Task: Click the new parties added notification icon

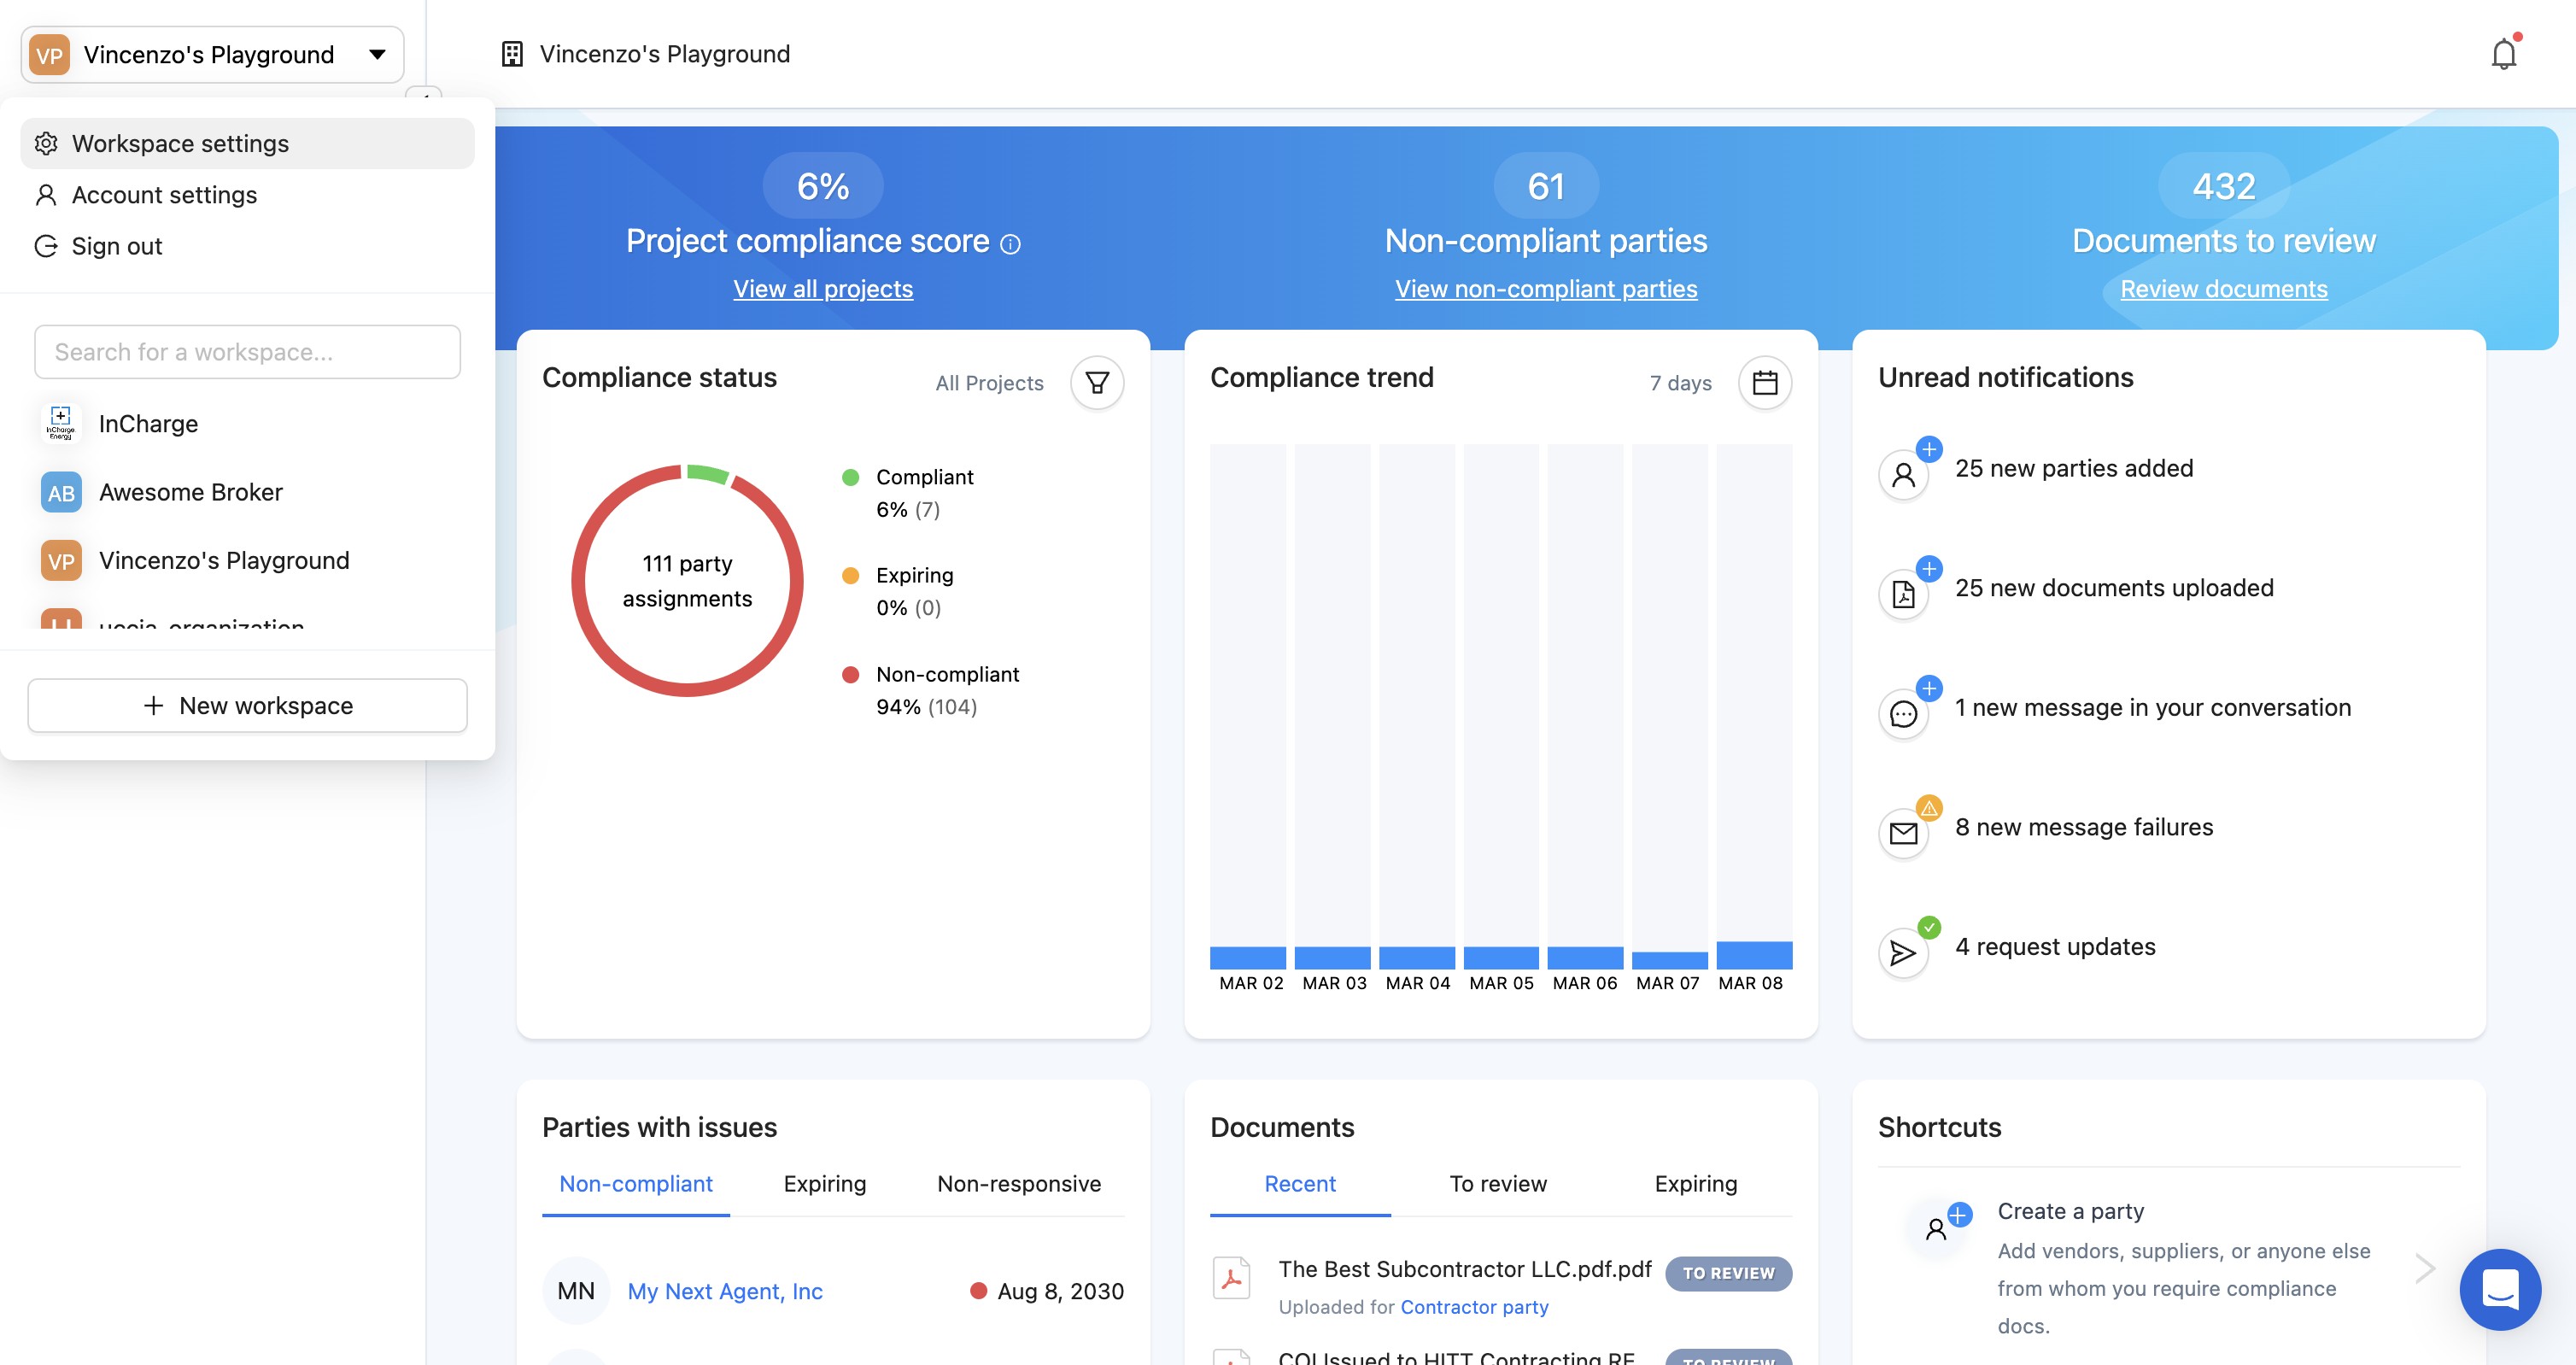Action: coord(1903,474)
